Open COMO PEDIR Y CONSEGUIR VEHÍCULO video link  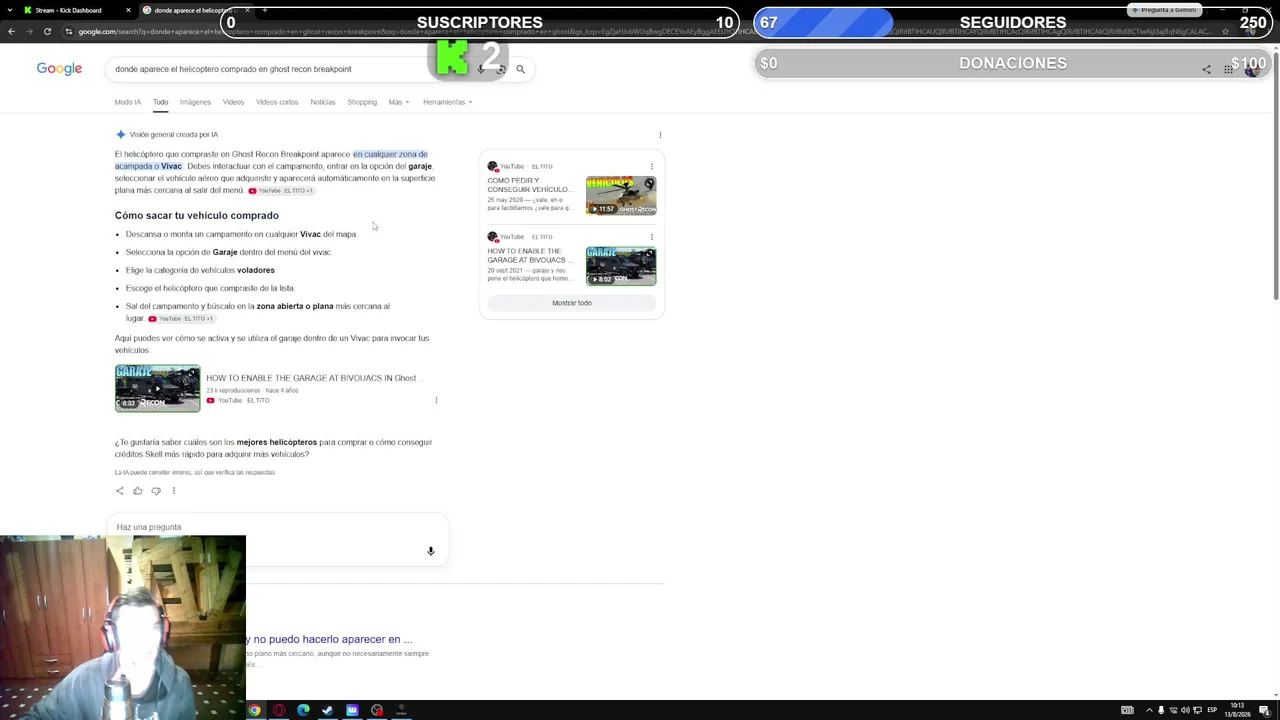529,185
